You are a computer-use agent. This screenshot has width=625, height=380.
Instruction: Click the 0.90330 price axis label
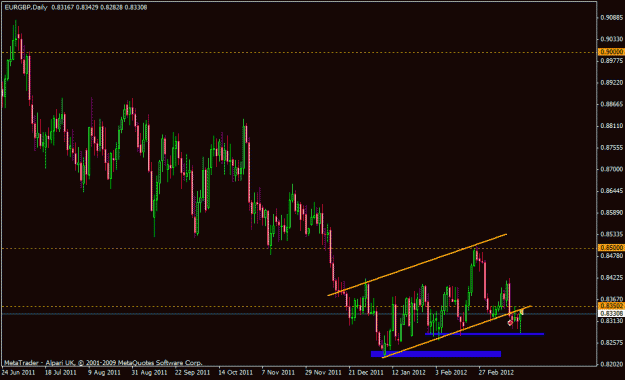coord(611,39)
